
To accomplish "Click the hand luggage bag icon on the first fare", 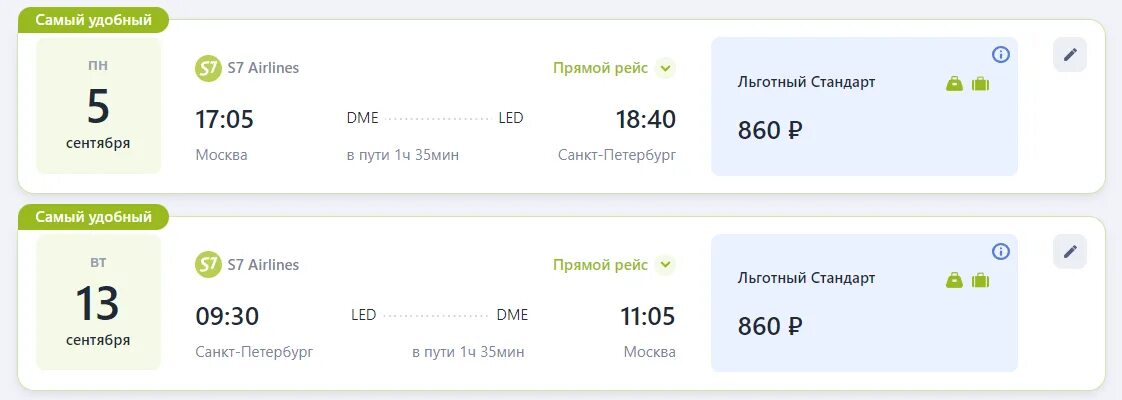I will [955, 84].
